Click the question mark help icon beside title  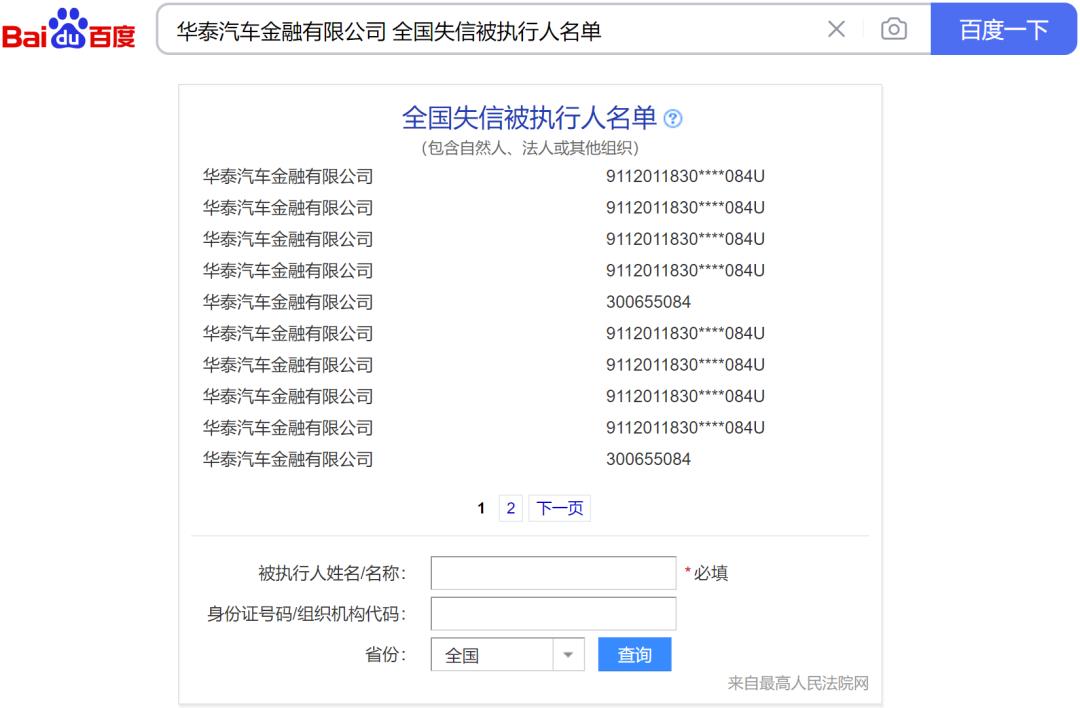click(675, 119)
